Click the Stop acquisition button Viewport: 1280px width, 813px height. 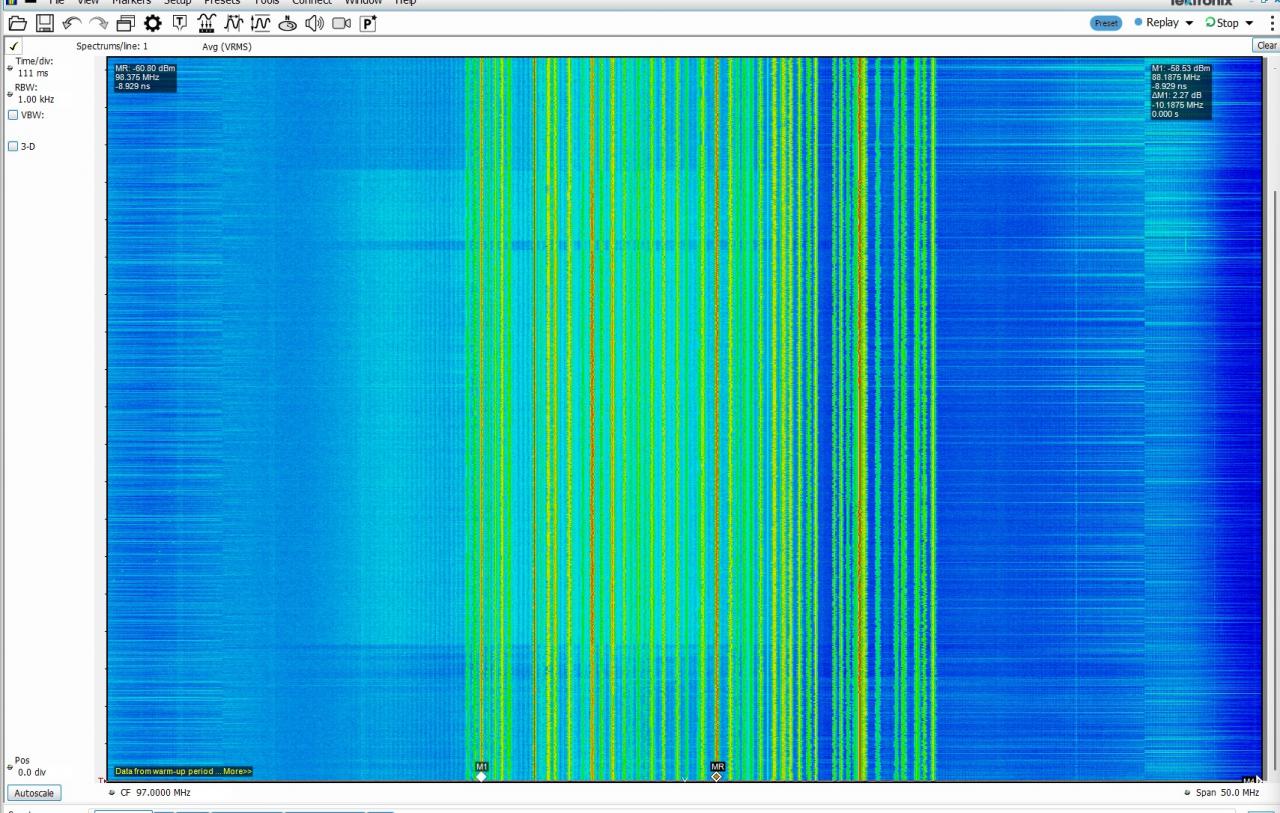pyautogui.click(x=1222, y=23)
